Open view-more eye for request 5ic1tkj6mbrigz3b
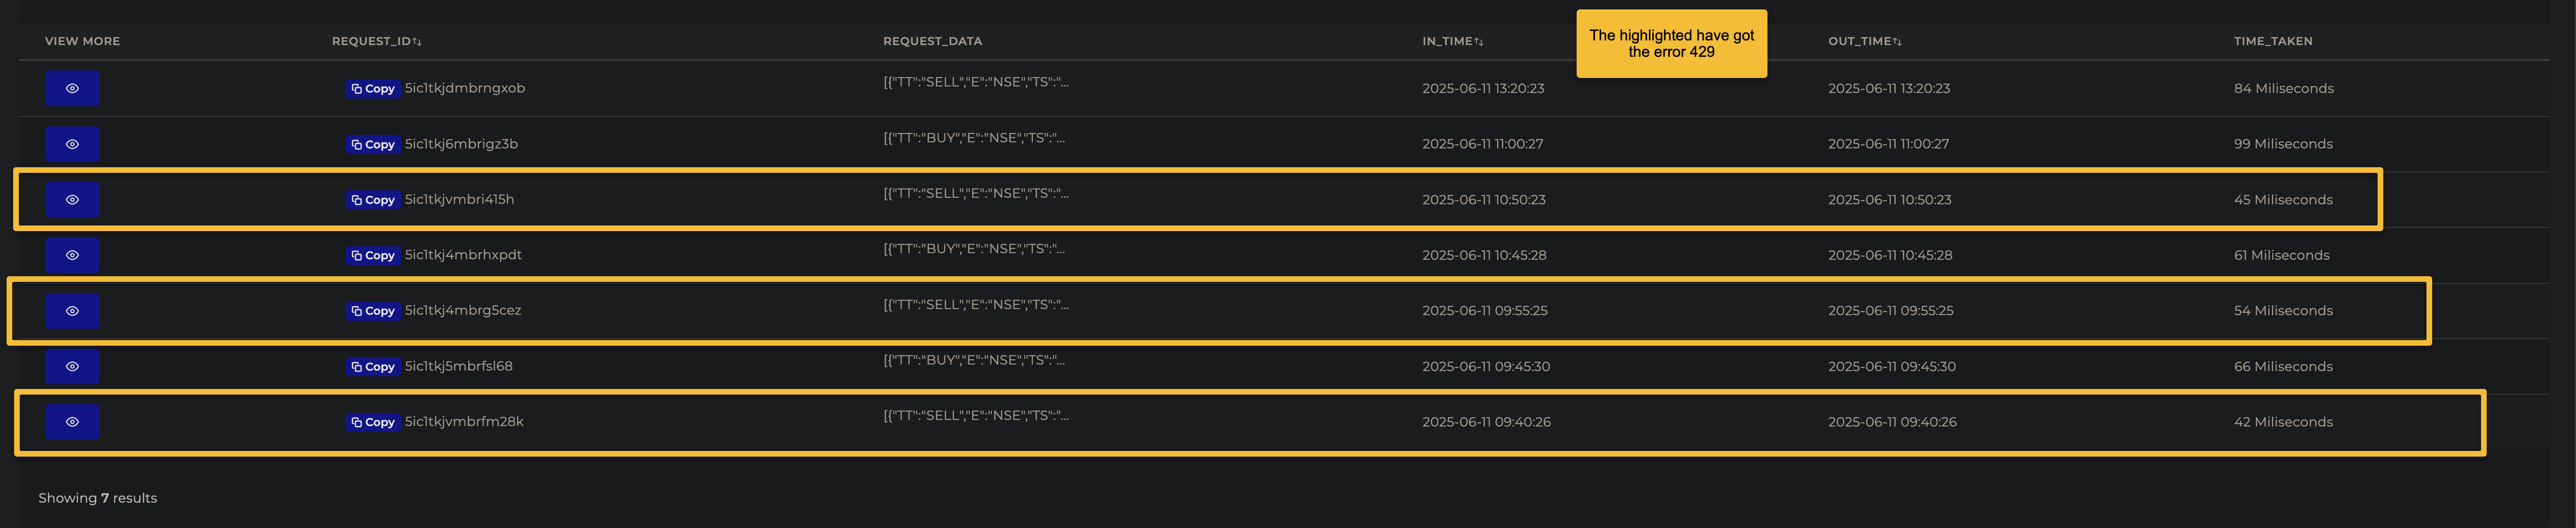This screenshot has width=2576, height=528. pyautogui.click(x=72, y=144)
